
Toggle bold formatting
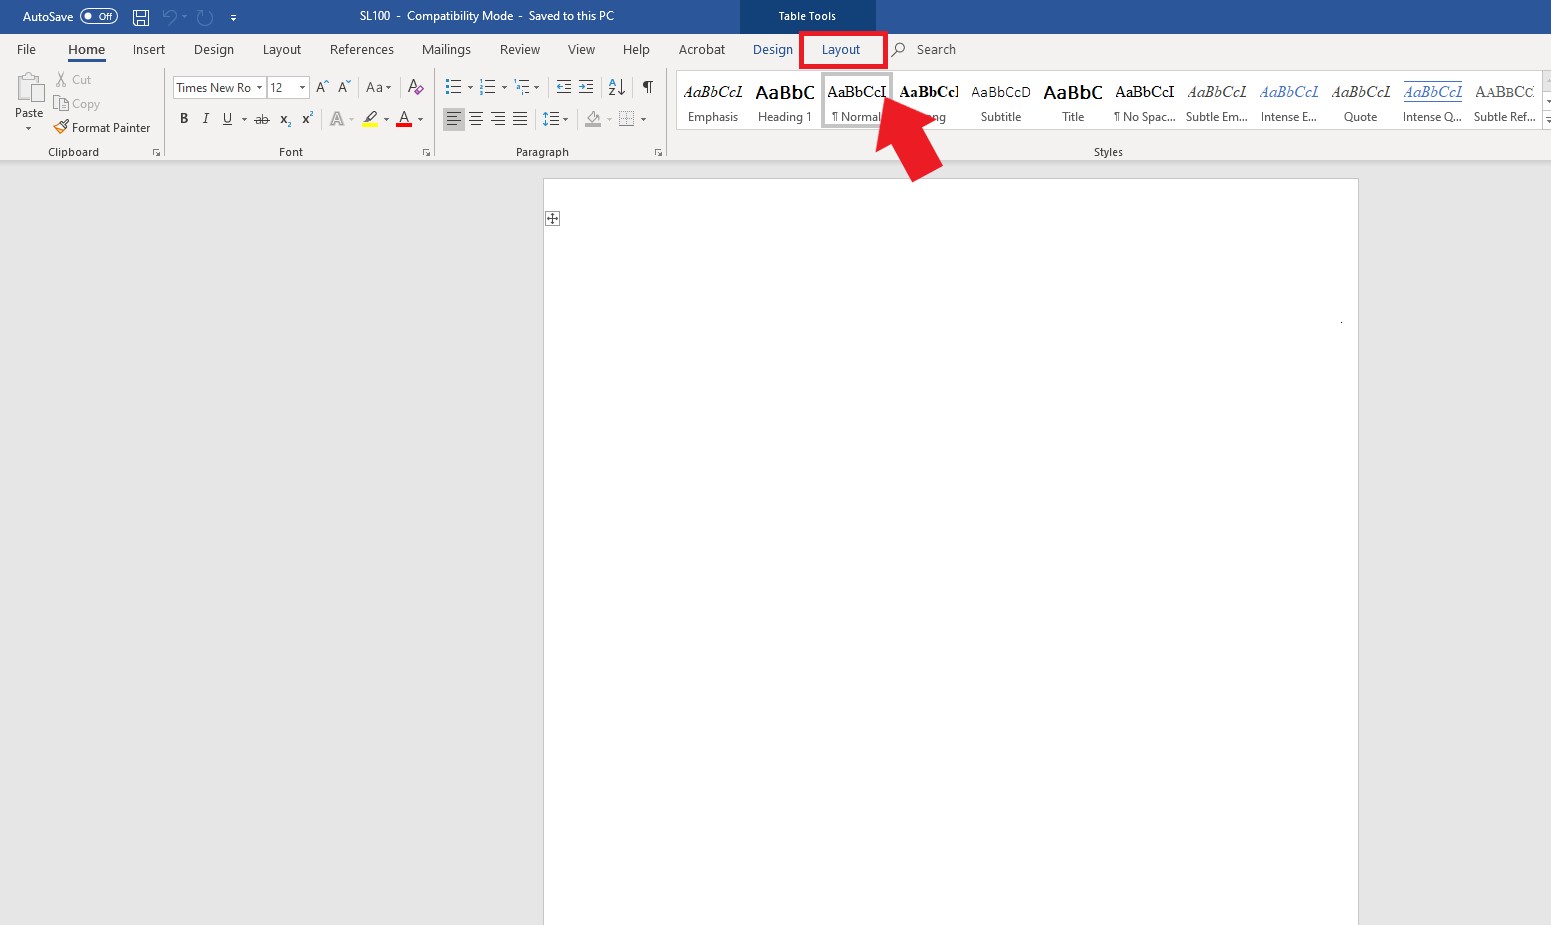(x=184, y=119)
